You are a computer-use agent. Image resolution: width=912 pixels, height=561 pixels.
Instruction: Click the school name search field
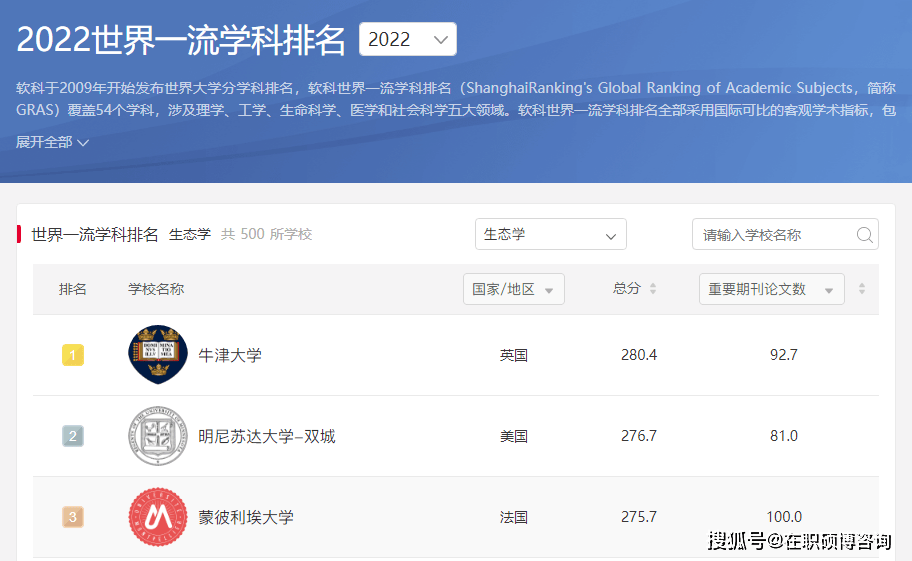[772, 235]
